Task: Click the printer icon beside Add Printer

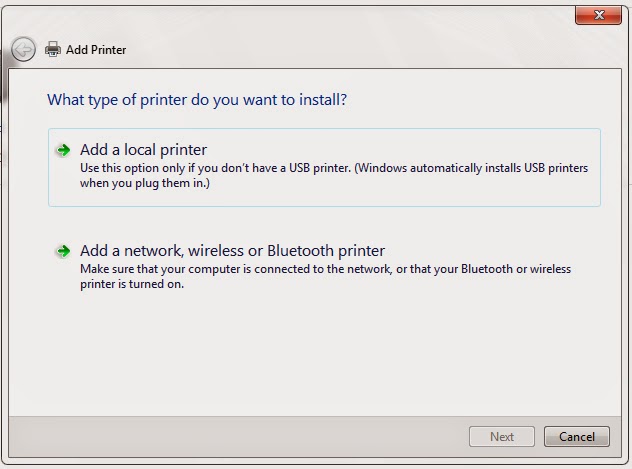Action: (x=53, y=50)
